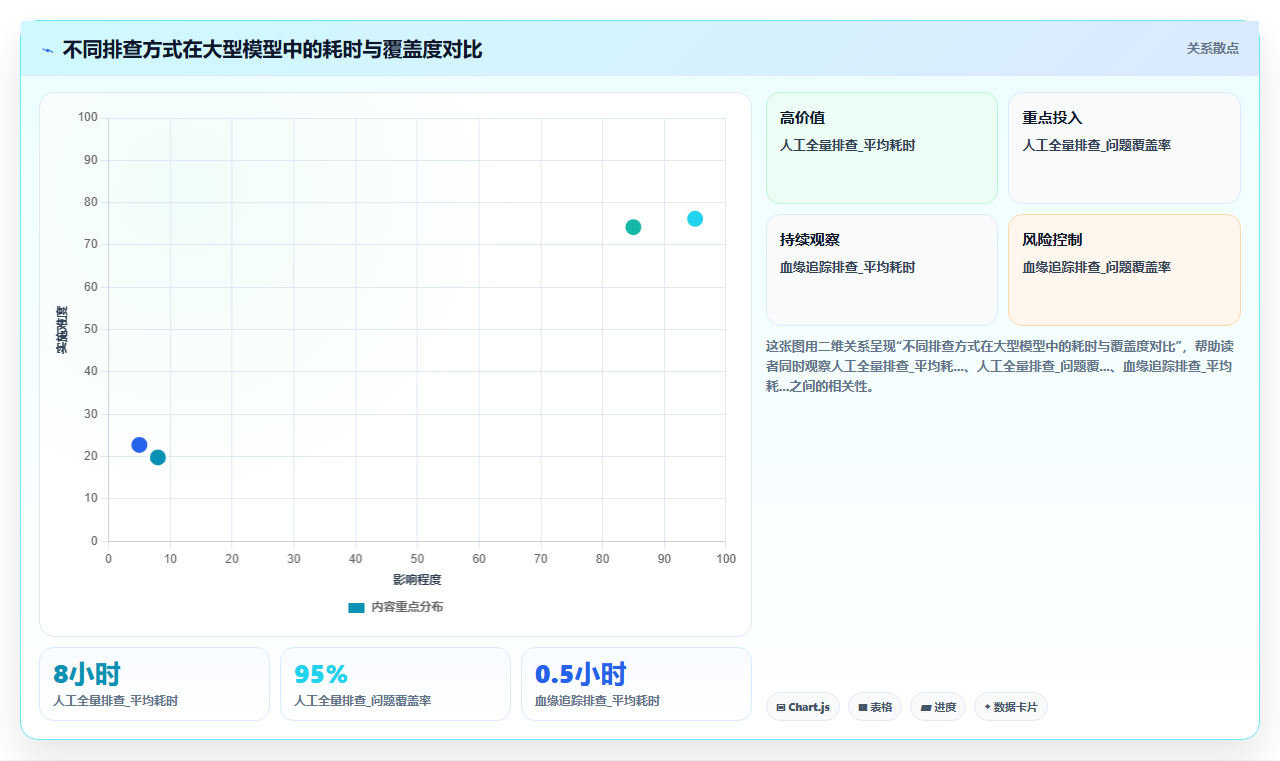Click the 进度 tag icon
The image size is (1280, 761).
(x=926, y=707)
